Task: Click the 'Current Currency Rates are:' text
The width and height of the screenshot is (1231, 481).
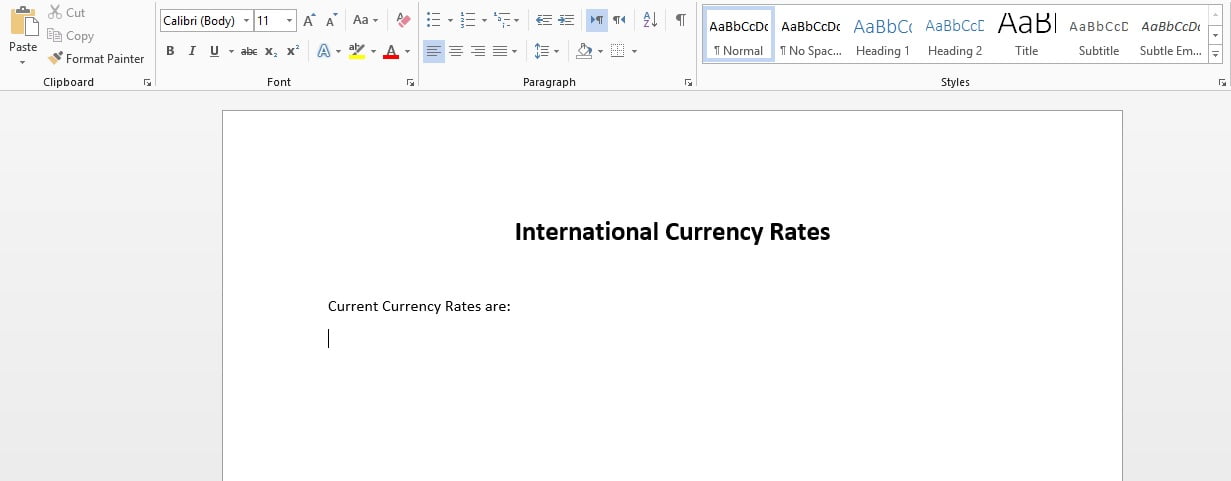Action: coord(419,306)
